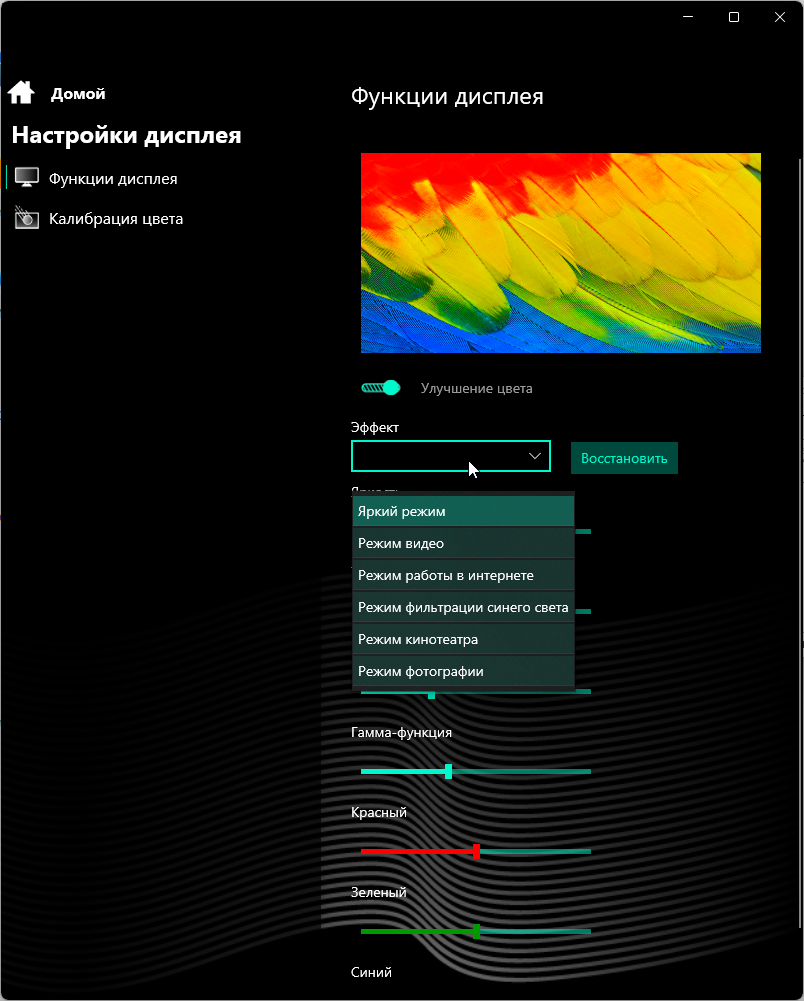804x1001 pixels.
Task: Click the Красный slider handle
Action: click(476, 851)
